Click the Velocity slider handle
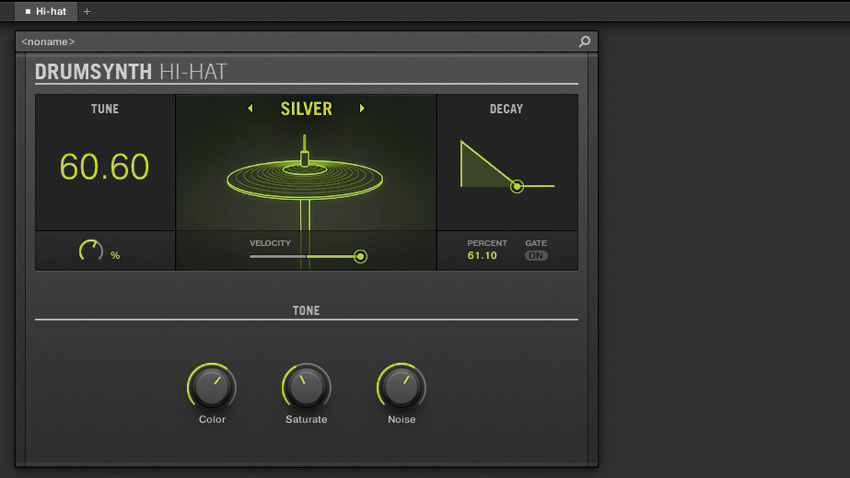850x478 pixels. tap(360, 256)
